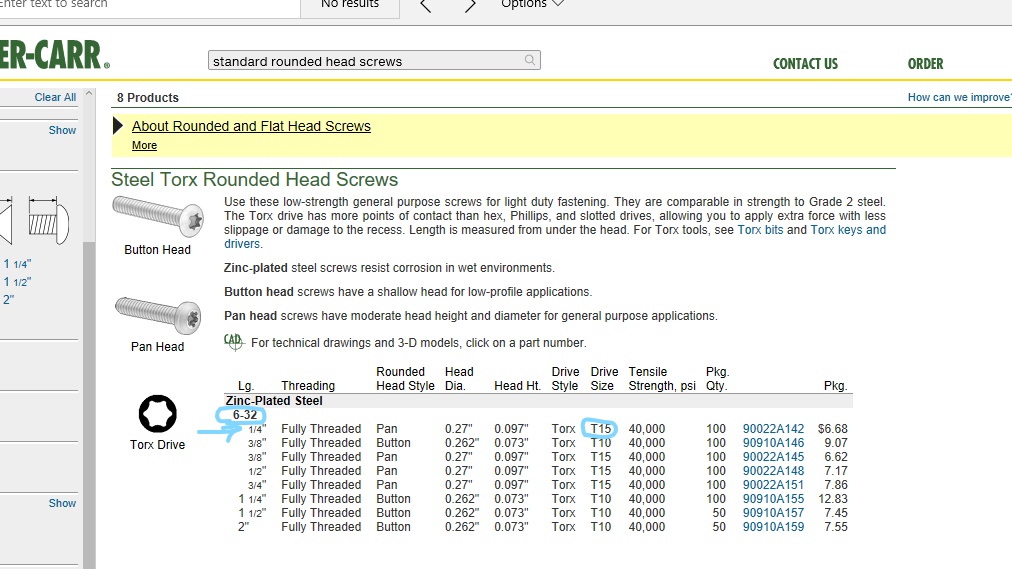Click price $6.68
The height and width of the screenshot is (569, 1012).
click(833, 429)
